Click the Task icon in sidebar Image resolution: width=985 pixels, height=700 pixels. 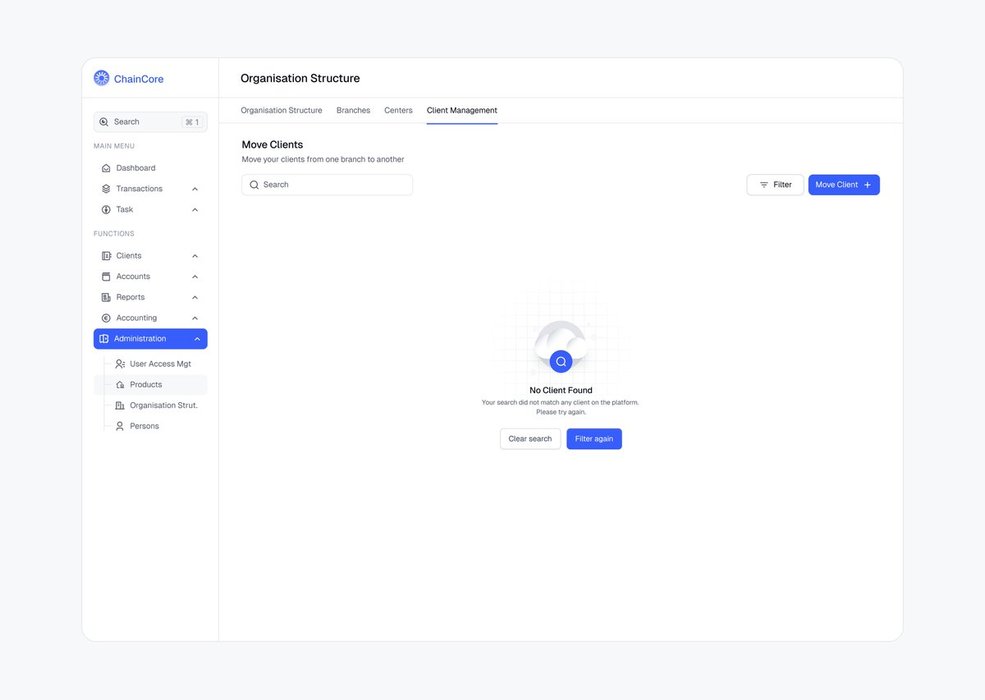tap(106, 210)
